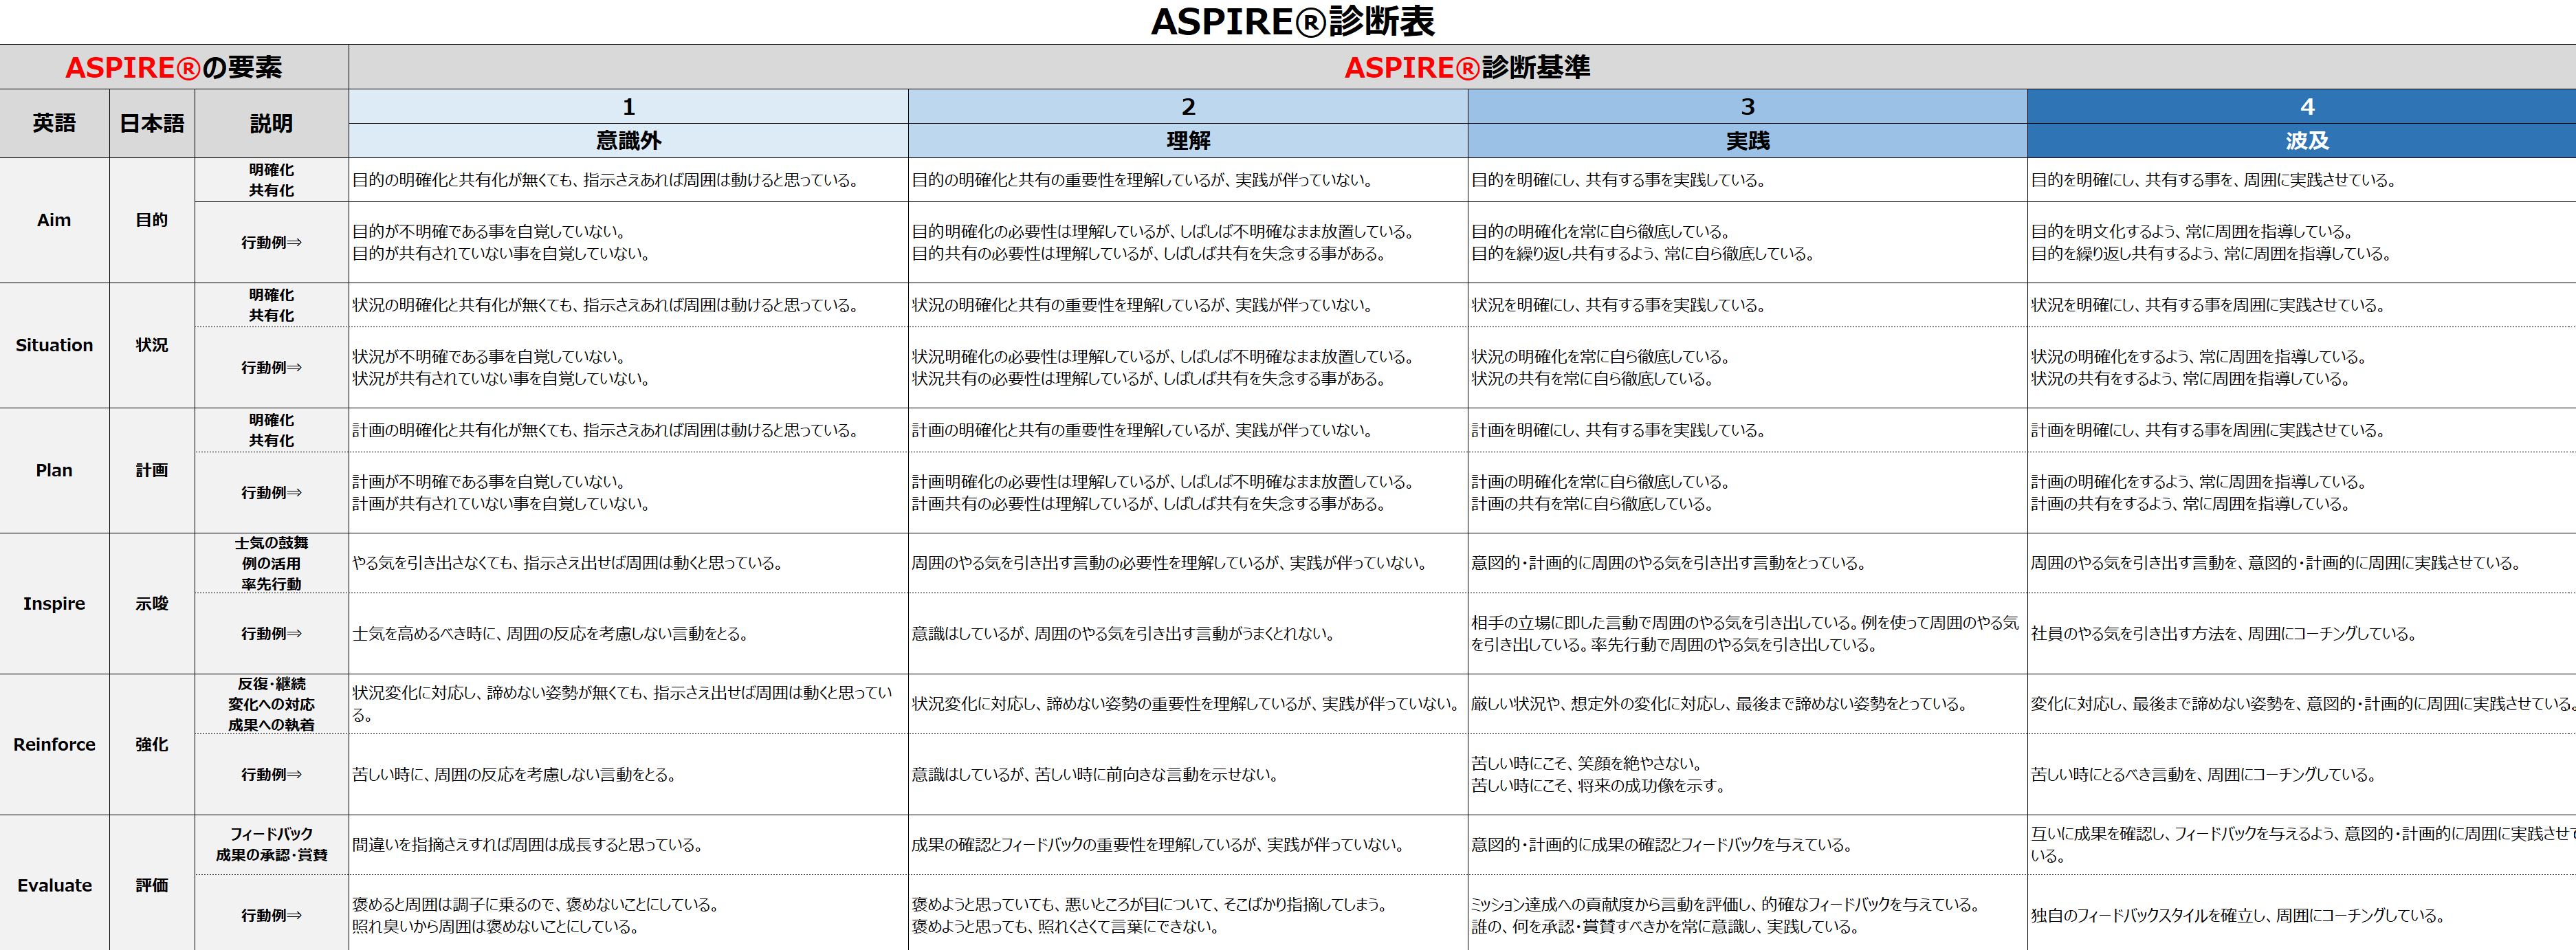Click the "日本語" column header

click(x=152, y=123)
